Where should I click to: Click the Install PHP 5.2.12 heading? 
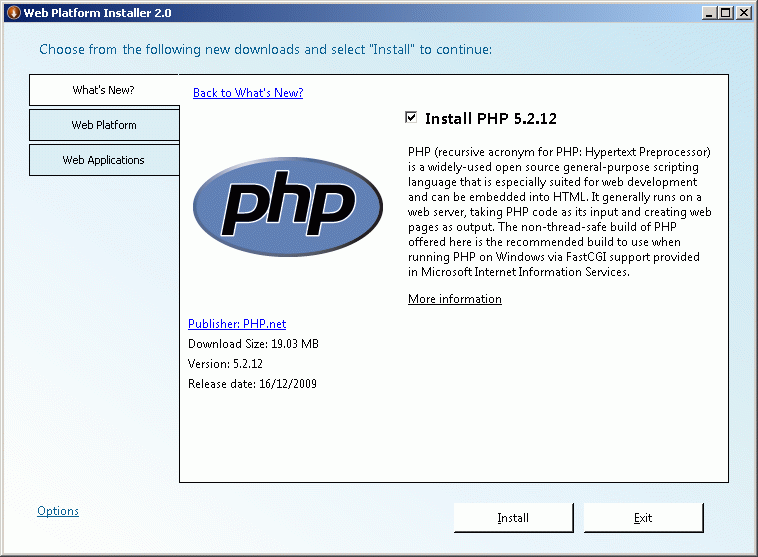tap(491, 118)
